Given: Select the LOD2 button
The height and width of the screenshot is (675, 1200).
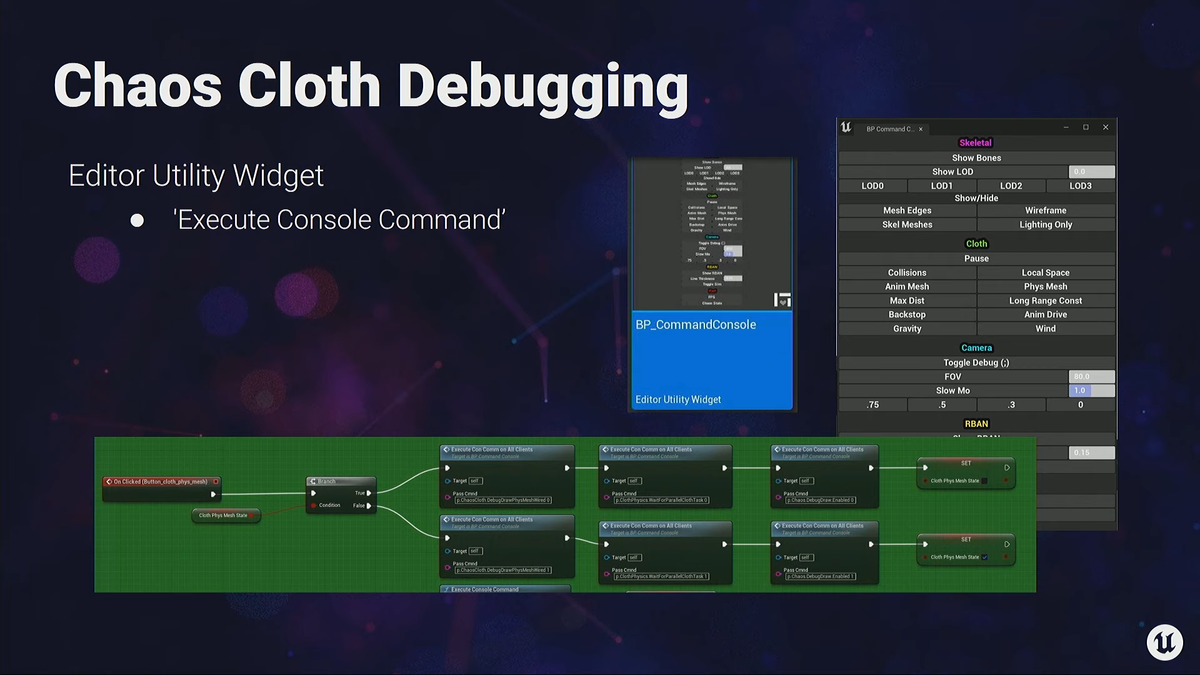Looking at the screenshot, I should coord(1011,186).
